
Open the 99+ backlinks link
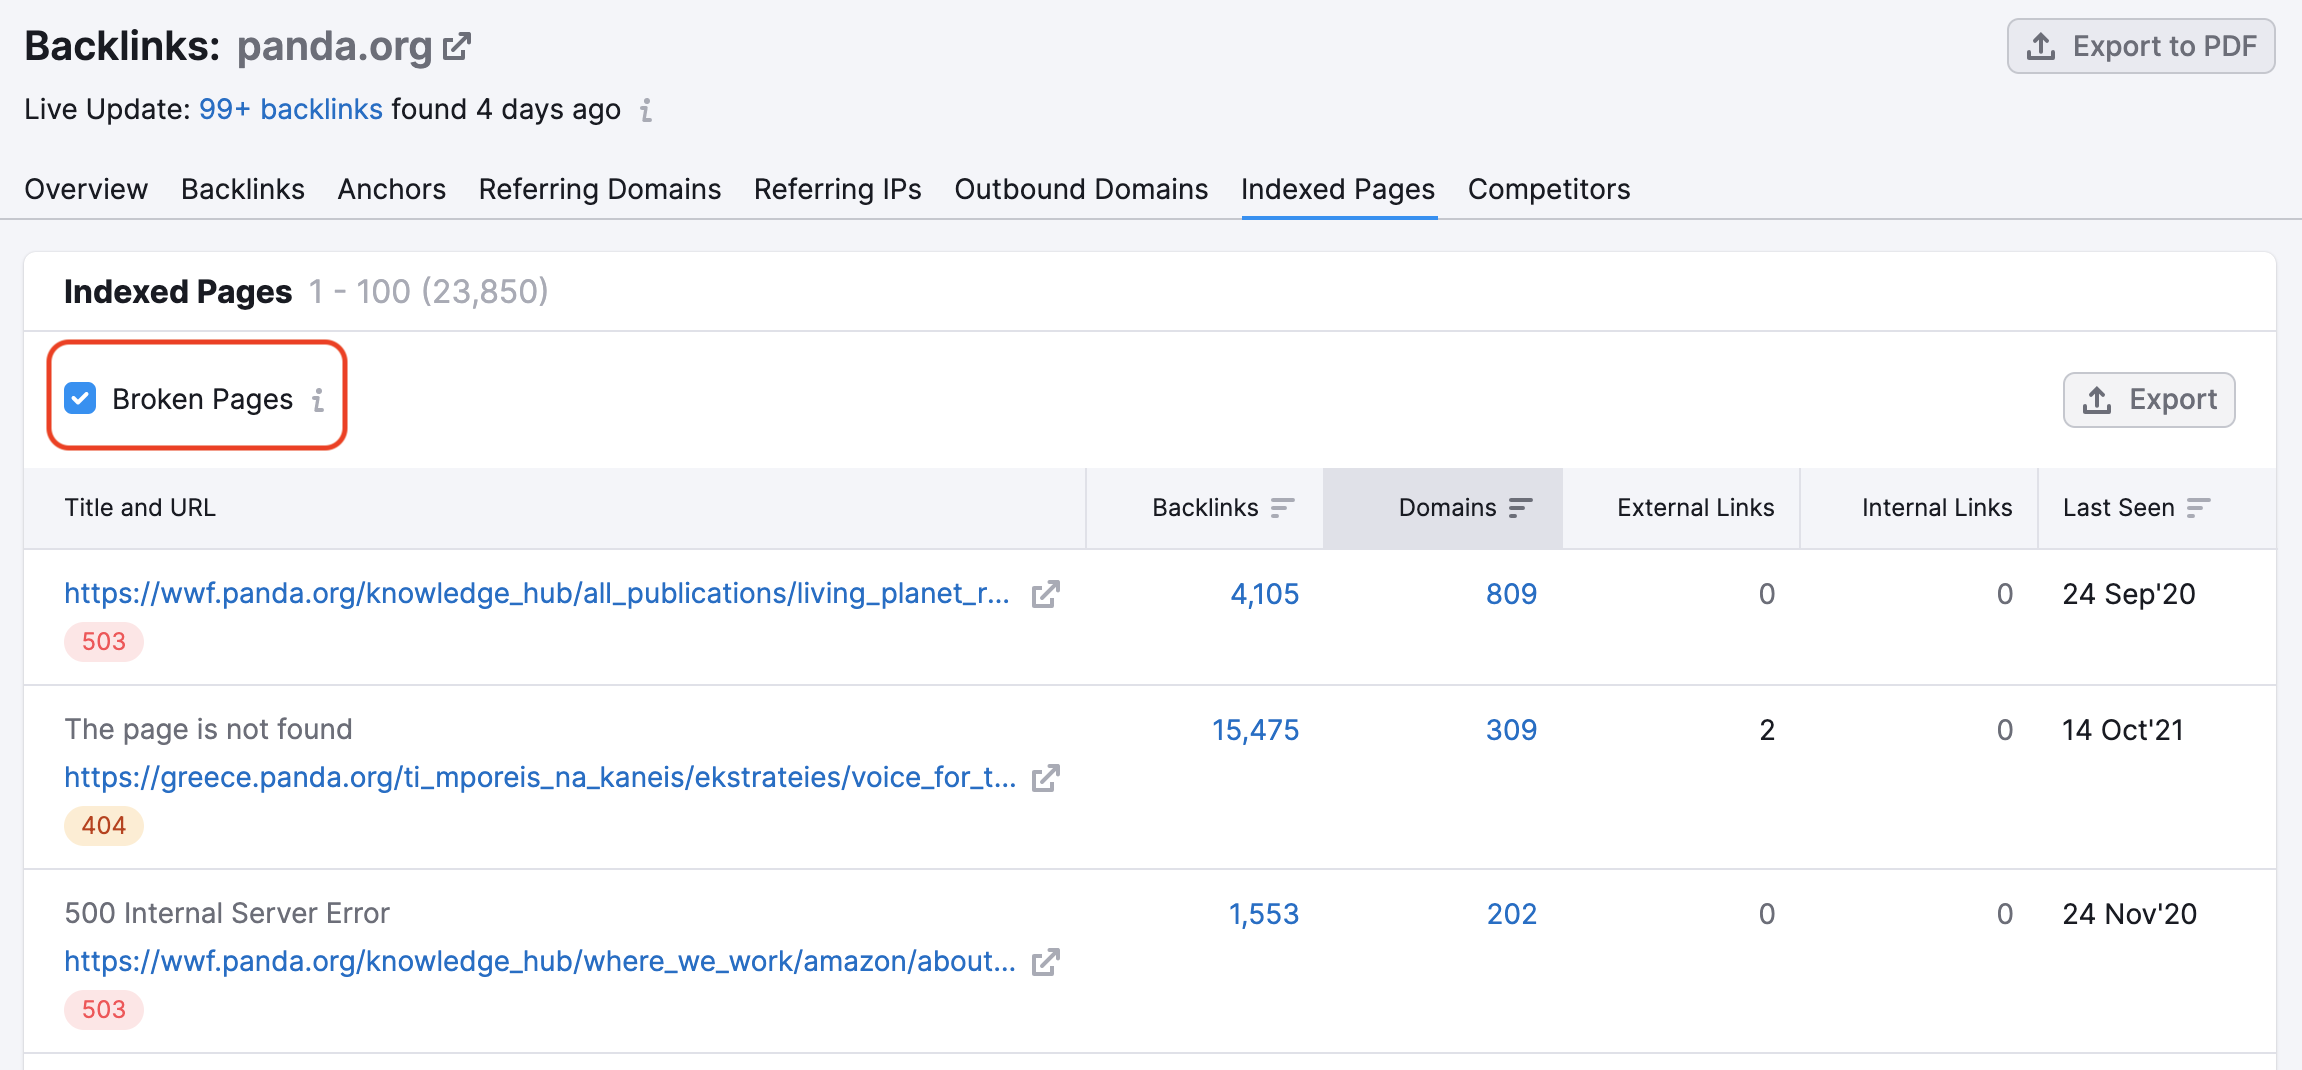[x=290, y=109]
